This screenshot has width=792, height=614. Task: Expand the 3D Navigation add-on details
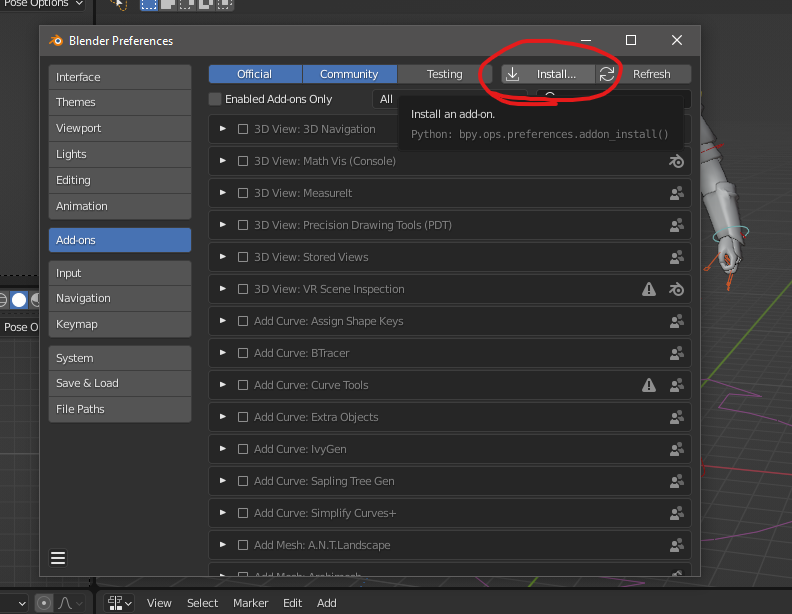[x=222, y=129]
